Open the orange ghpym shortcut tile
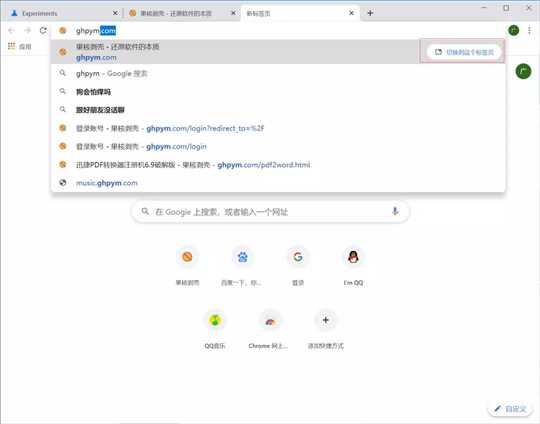The height and width of the screenshot is (424, 540). (187, 257)
